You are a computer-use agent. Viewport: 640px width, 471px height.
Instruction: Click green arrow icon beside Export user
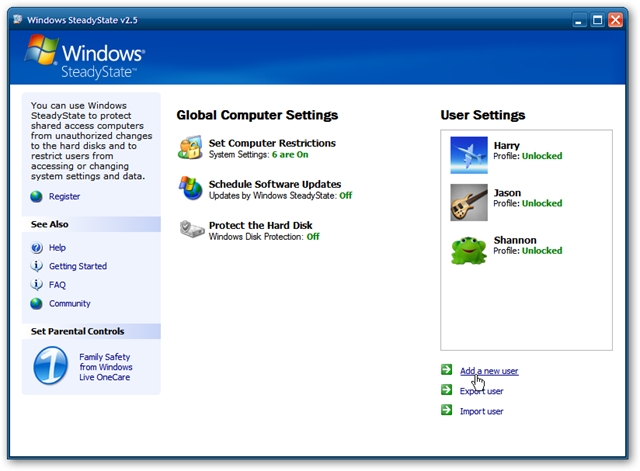(447, 389)
